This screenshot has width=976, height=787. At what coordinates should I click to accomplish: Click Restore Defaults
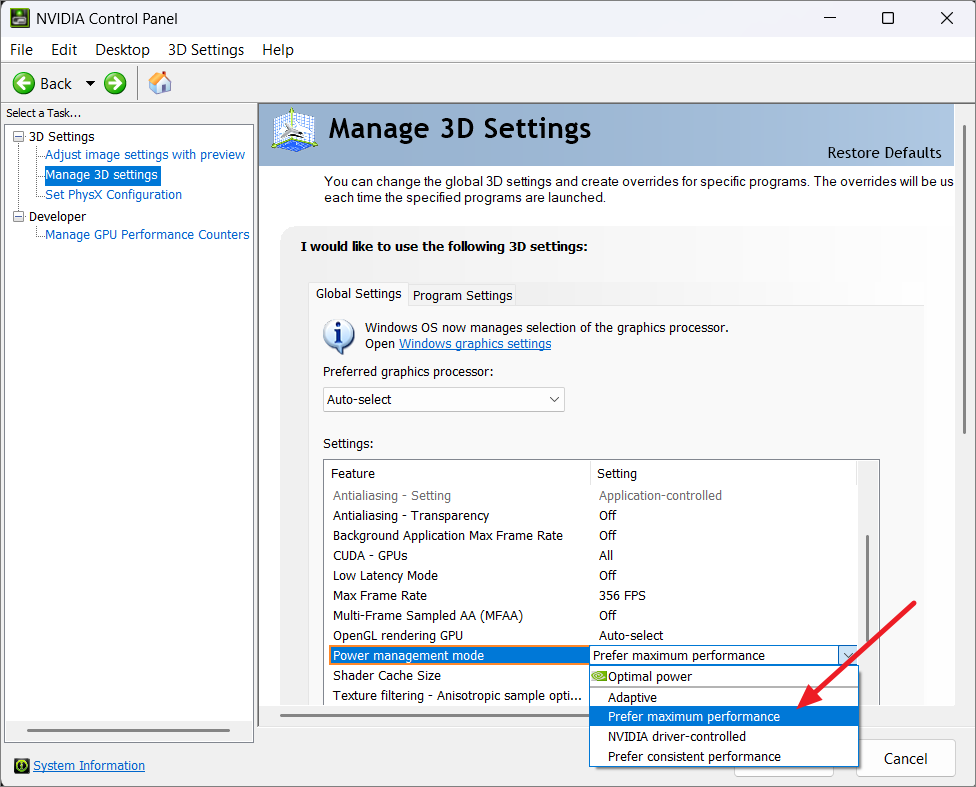tap(884, 153)
